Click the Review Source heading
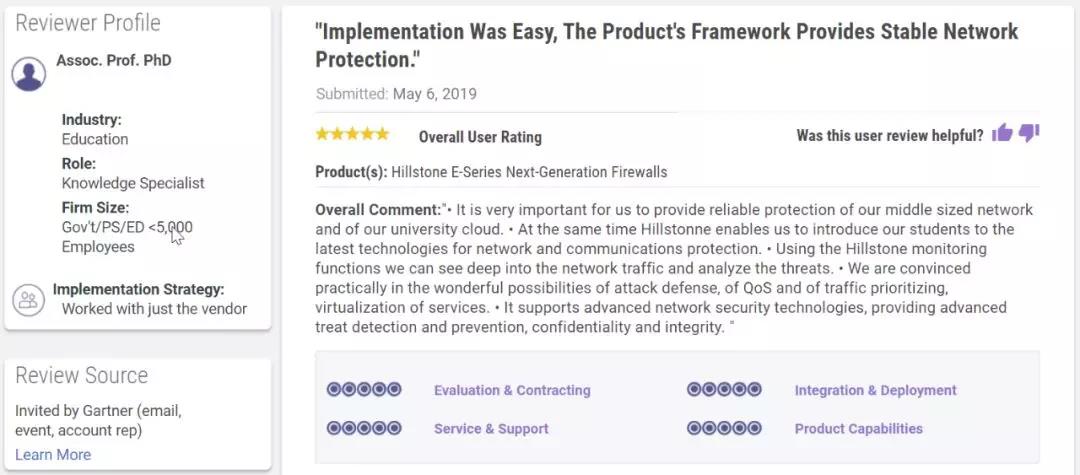This screenshot has width=1080, height=475. [81, 375]
